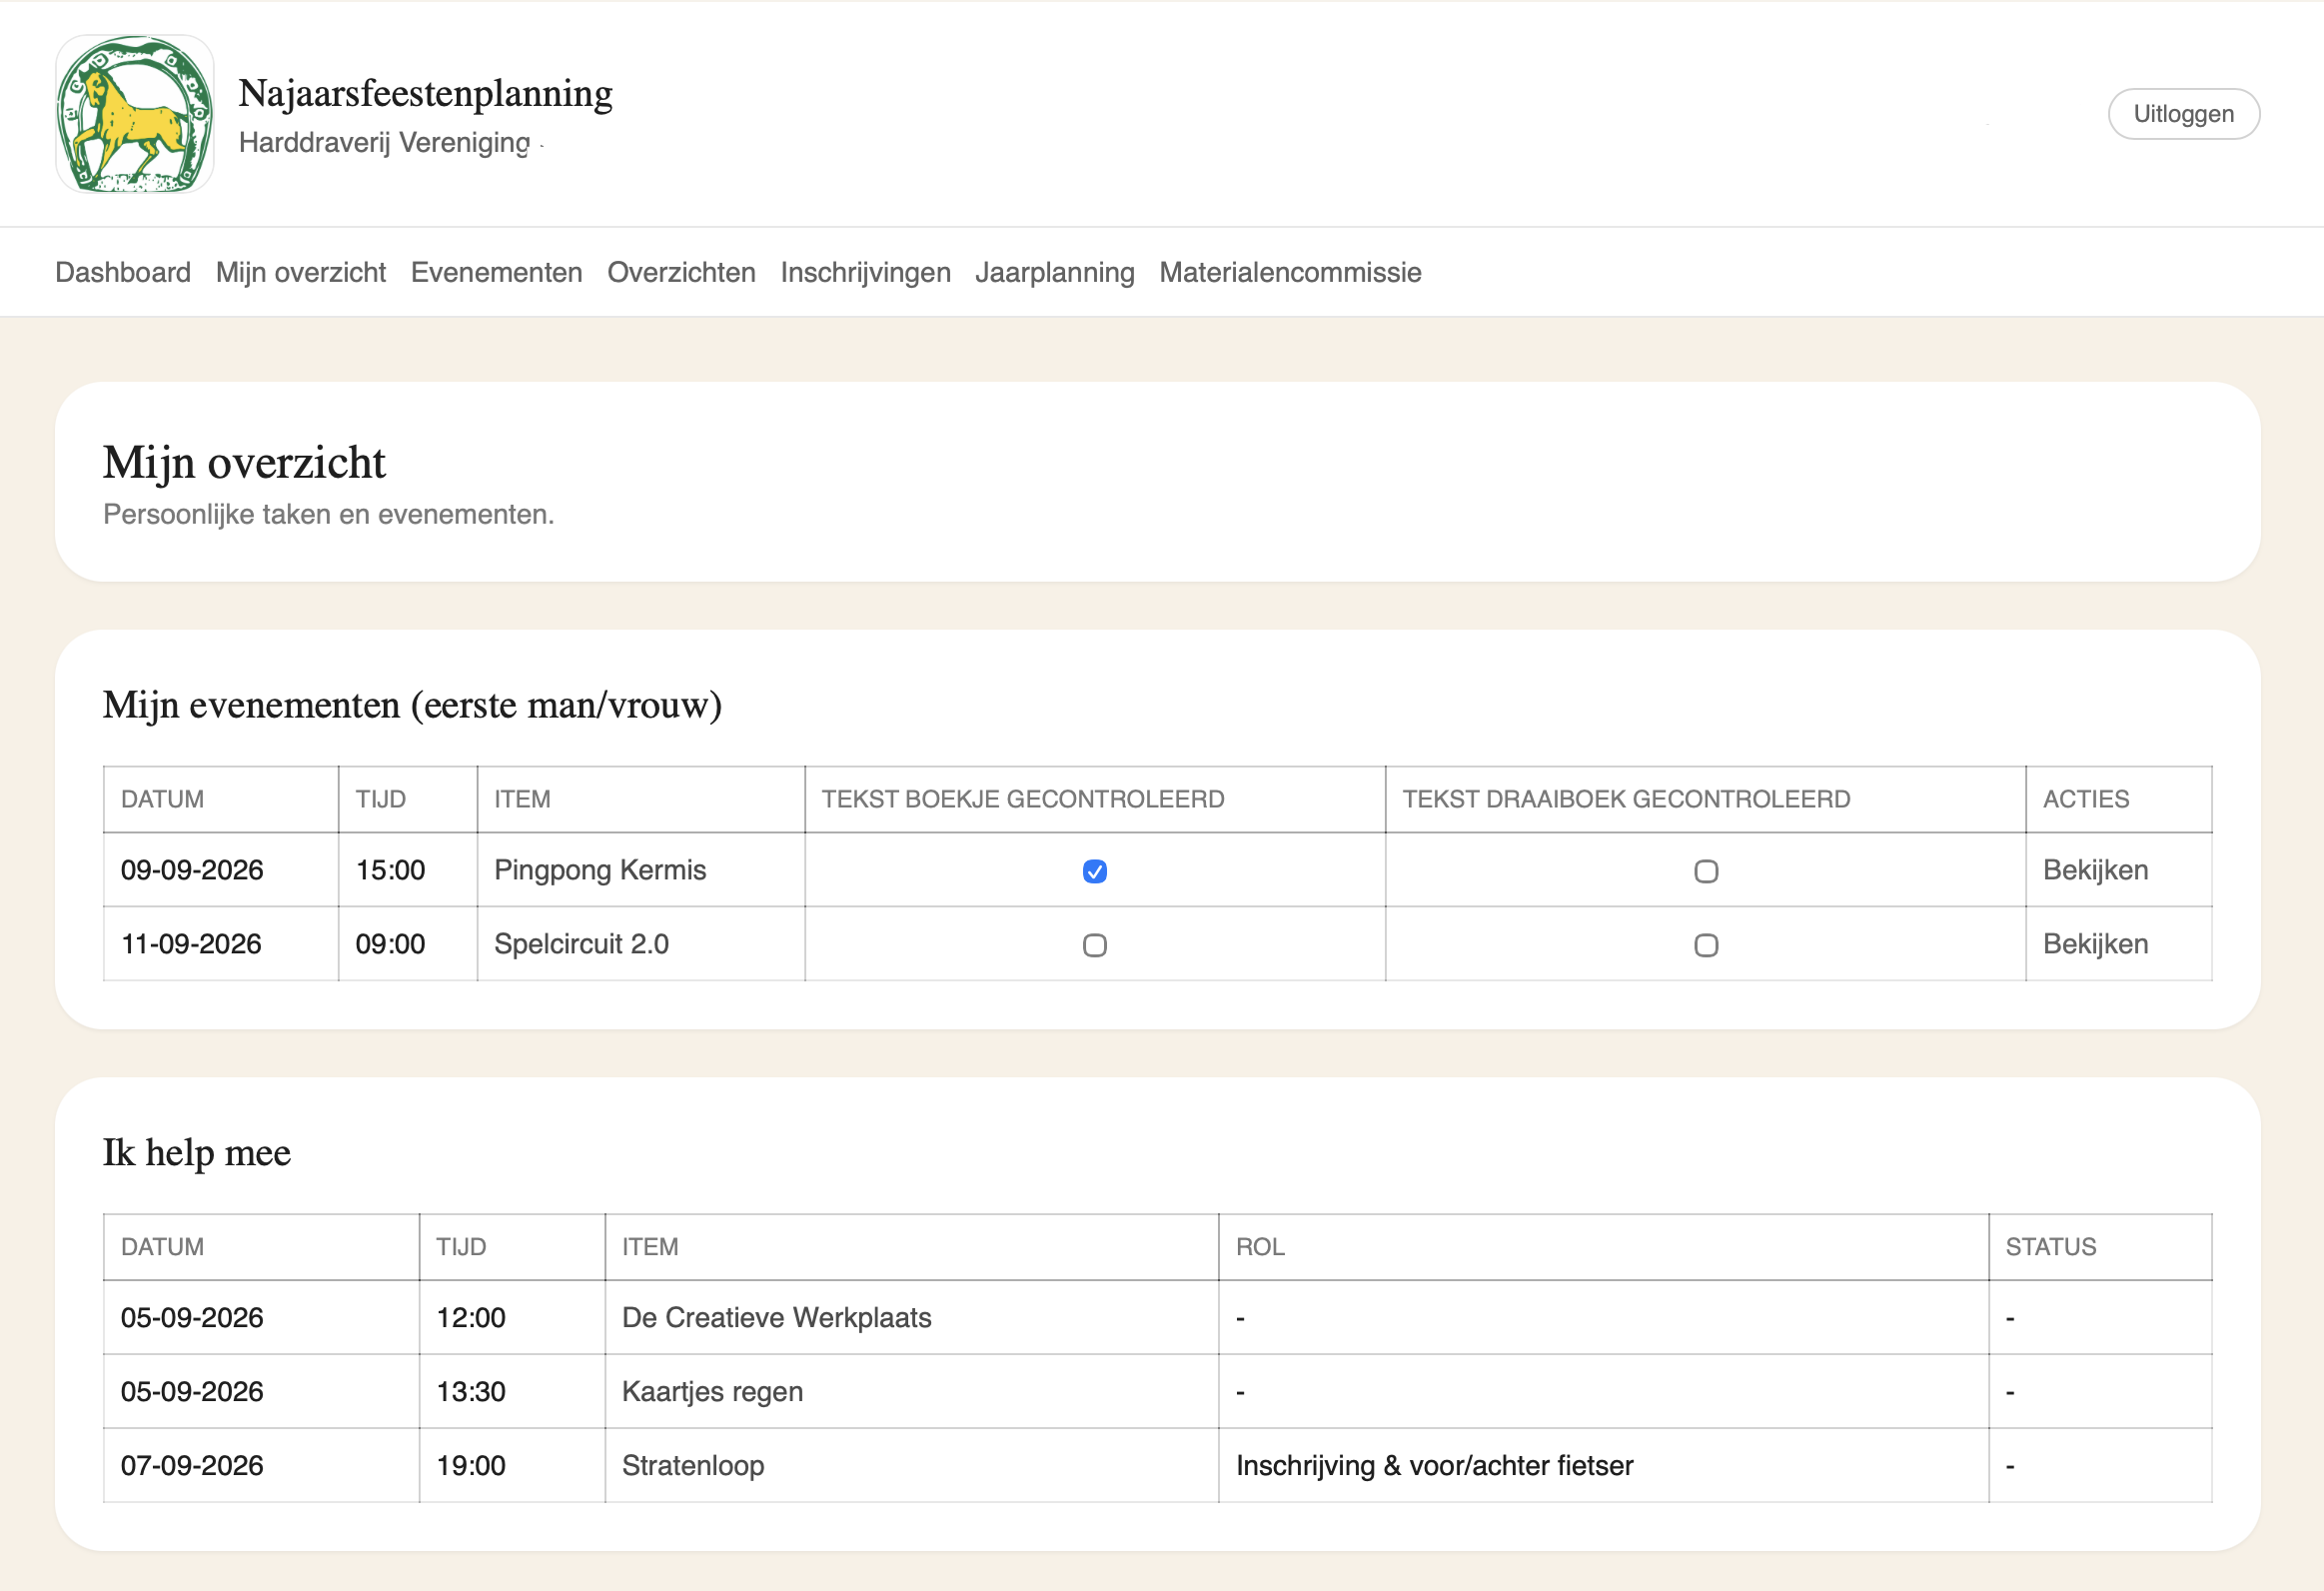2324x1591 pixels.
Task: Enable Tekst draaiboek gecontroleerd for Spelcircuit 2.0
Action: (x=1706, y=944)
